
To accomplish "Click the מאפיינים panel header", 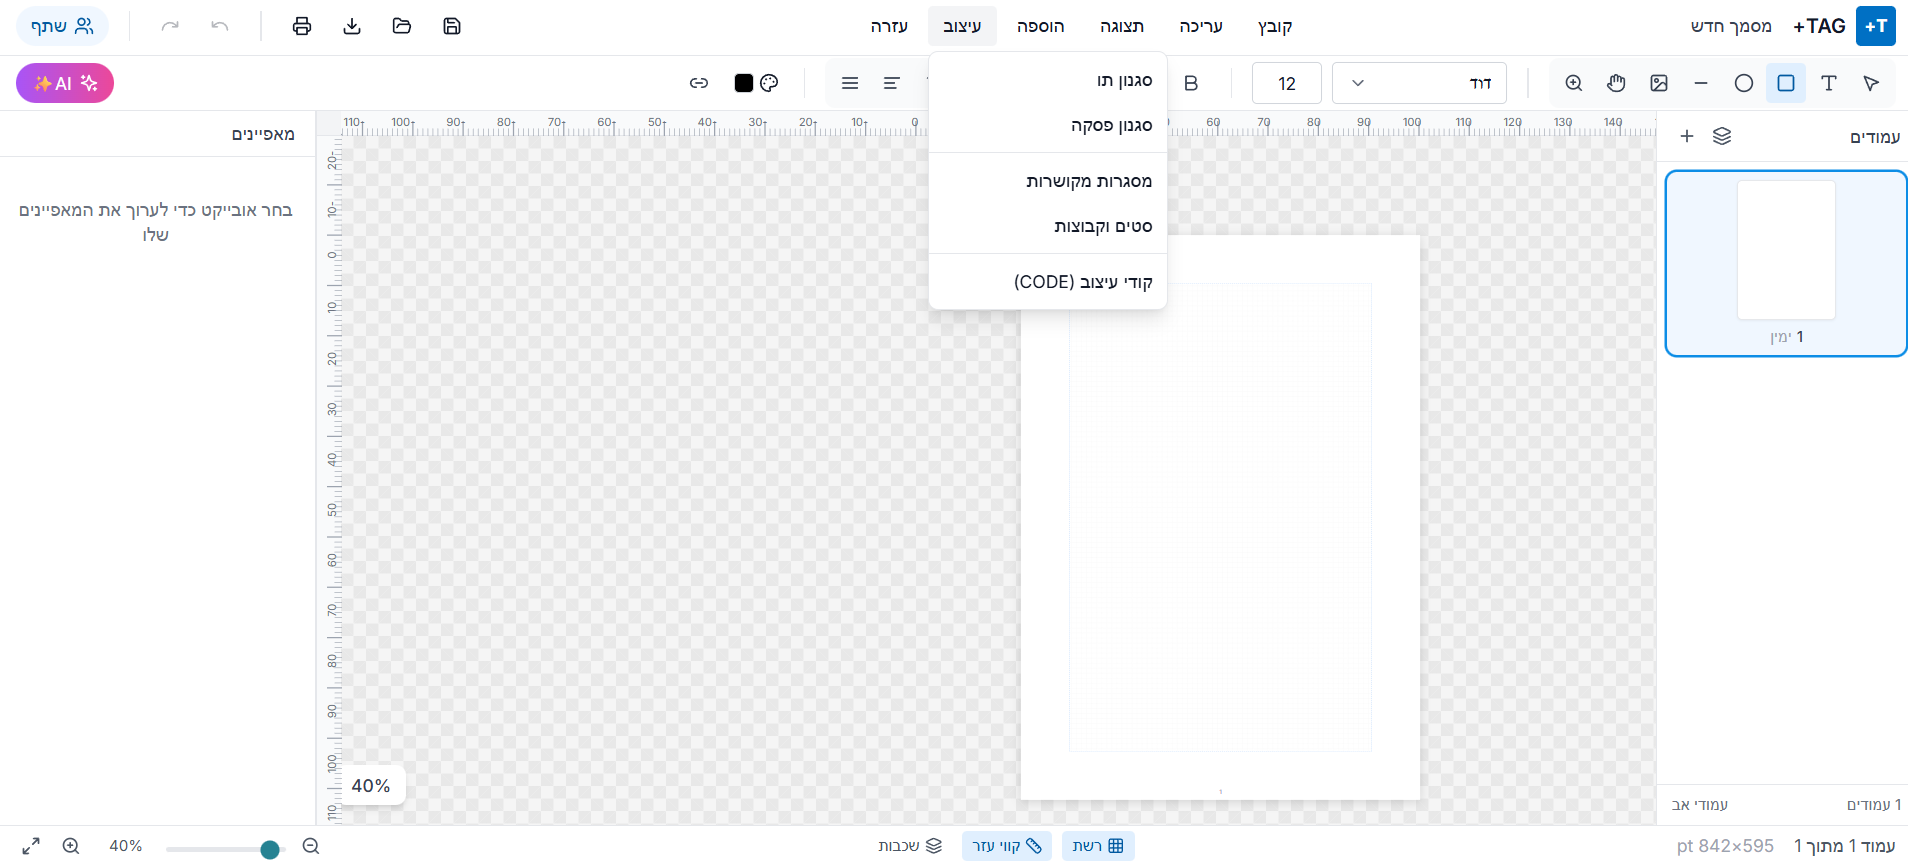I will click(x=263, y=134).
